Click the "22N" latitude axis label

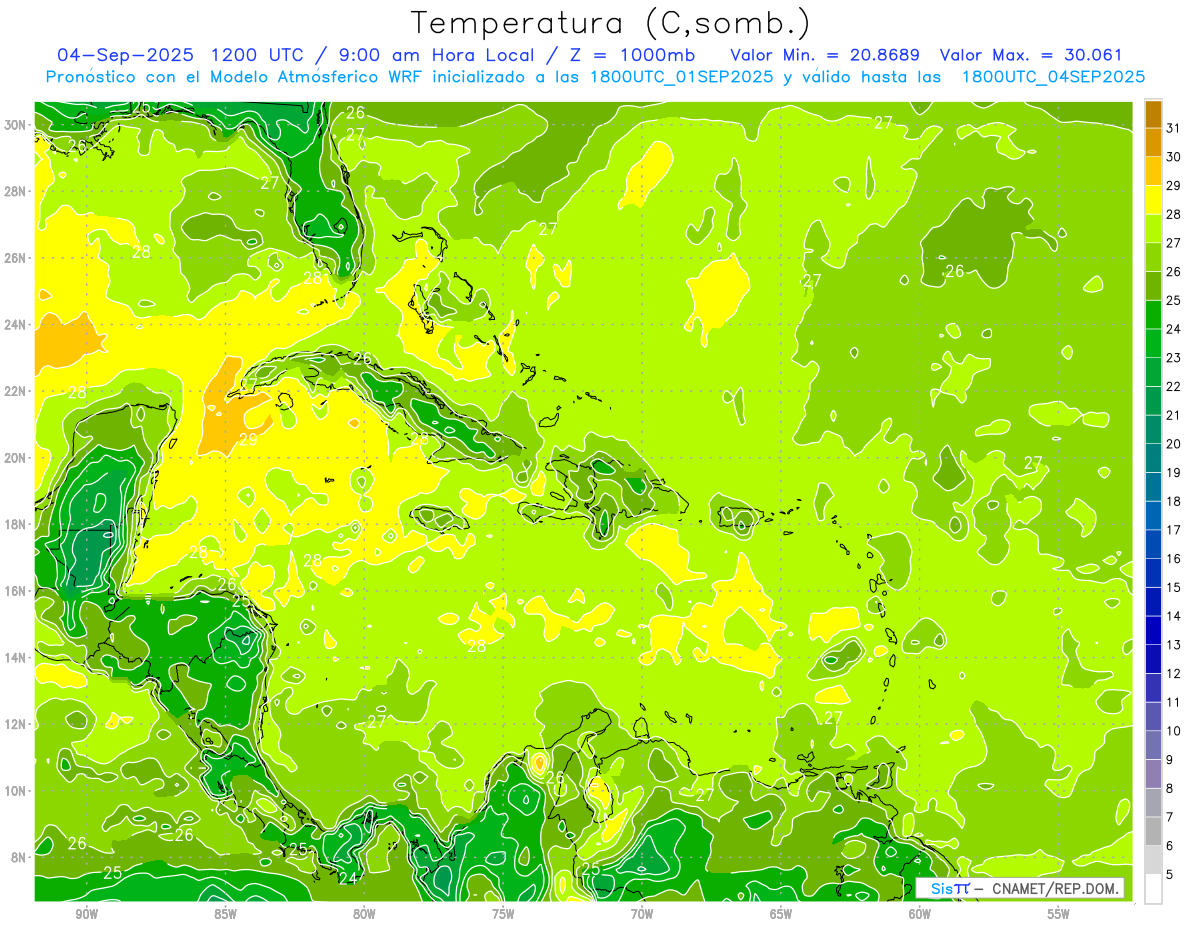click(x=15, y=391)
